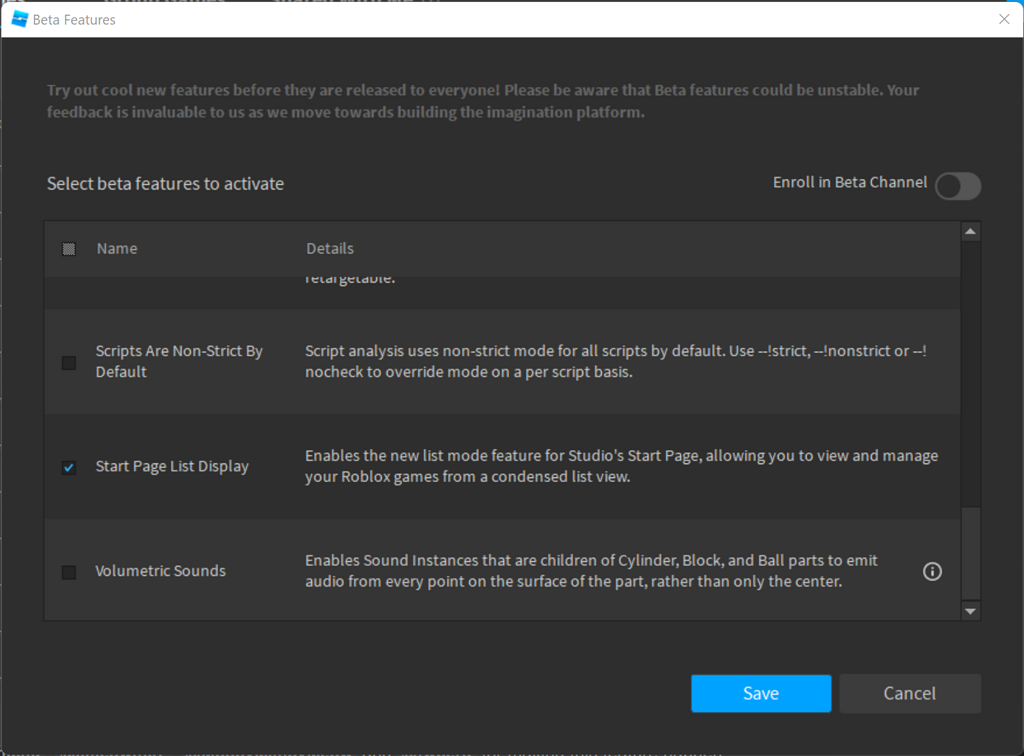Click the scrollbar up arrow

(x=970, y=231)
